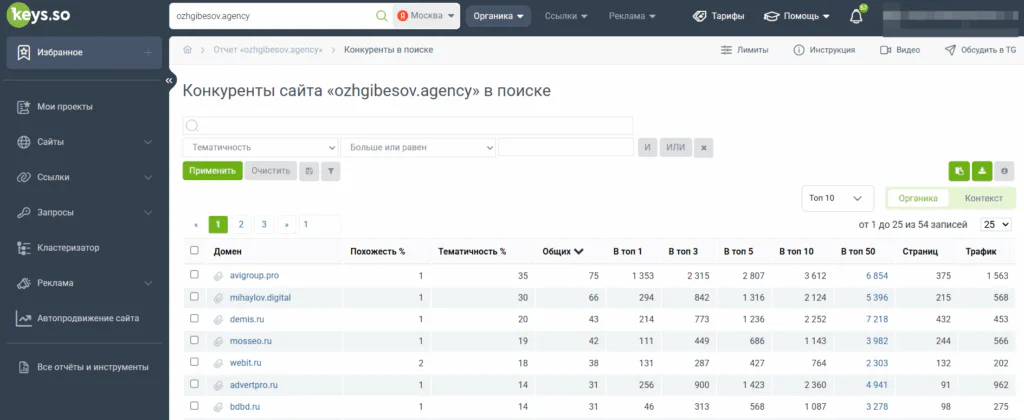The width and height of the screenshot is (1024, 420).
Task: Click the gray info icon button
Action: tap(1004, 171)
